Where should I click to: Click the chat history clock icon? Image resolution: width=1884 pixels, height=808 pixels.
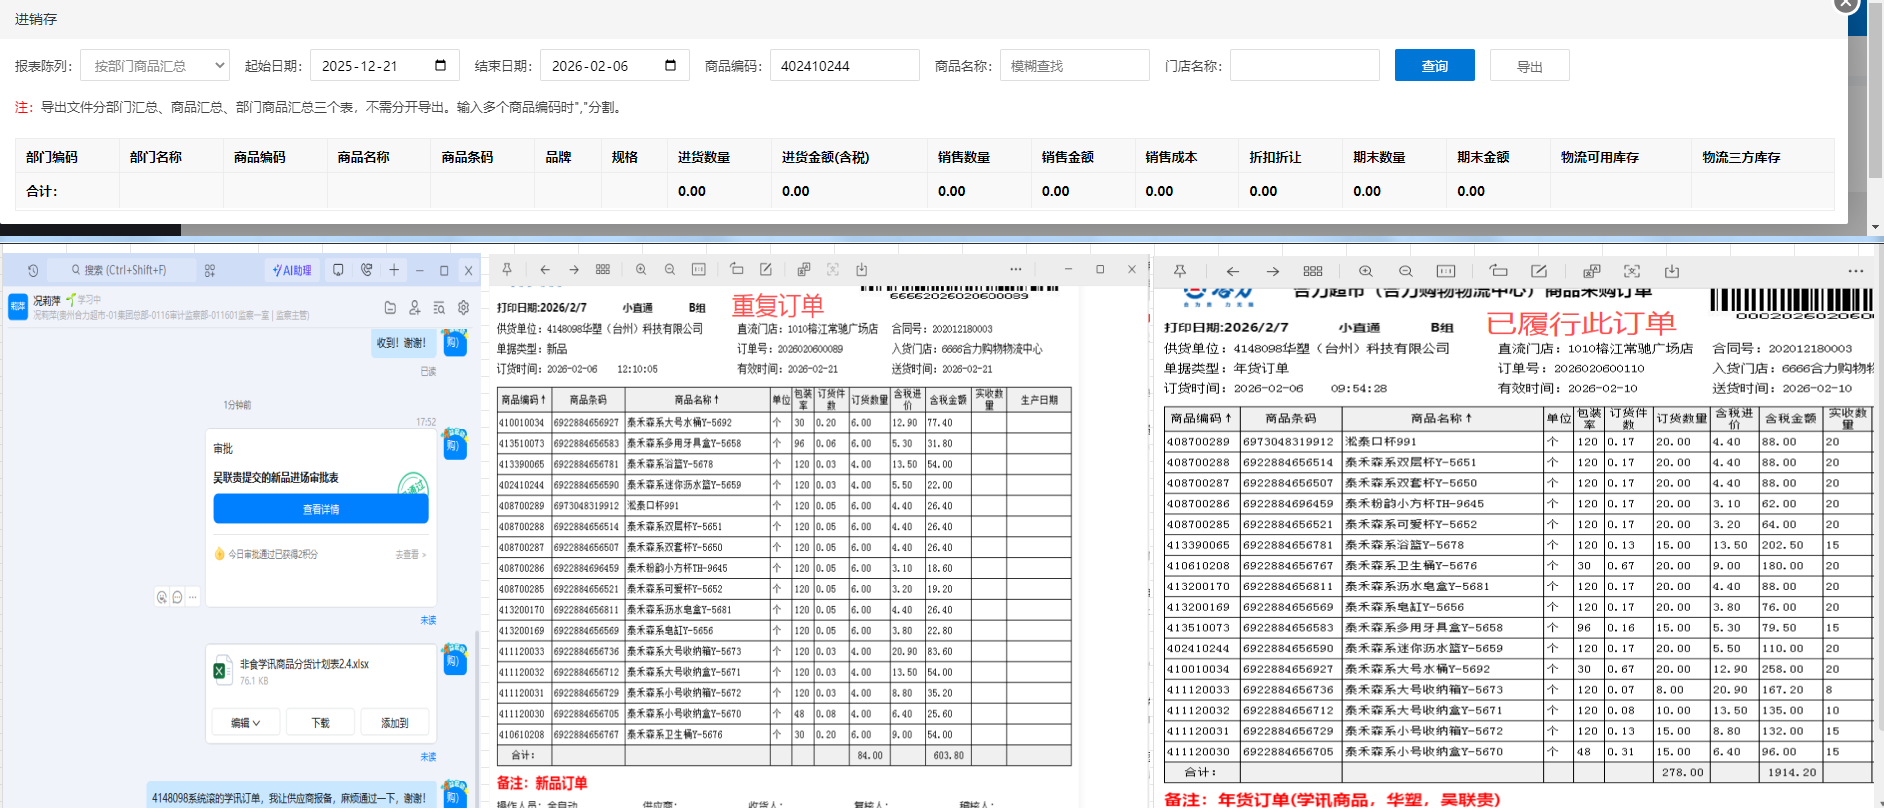tap(33, 270)
